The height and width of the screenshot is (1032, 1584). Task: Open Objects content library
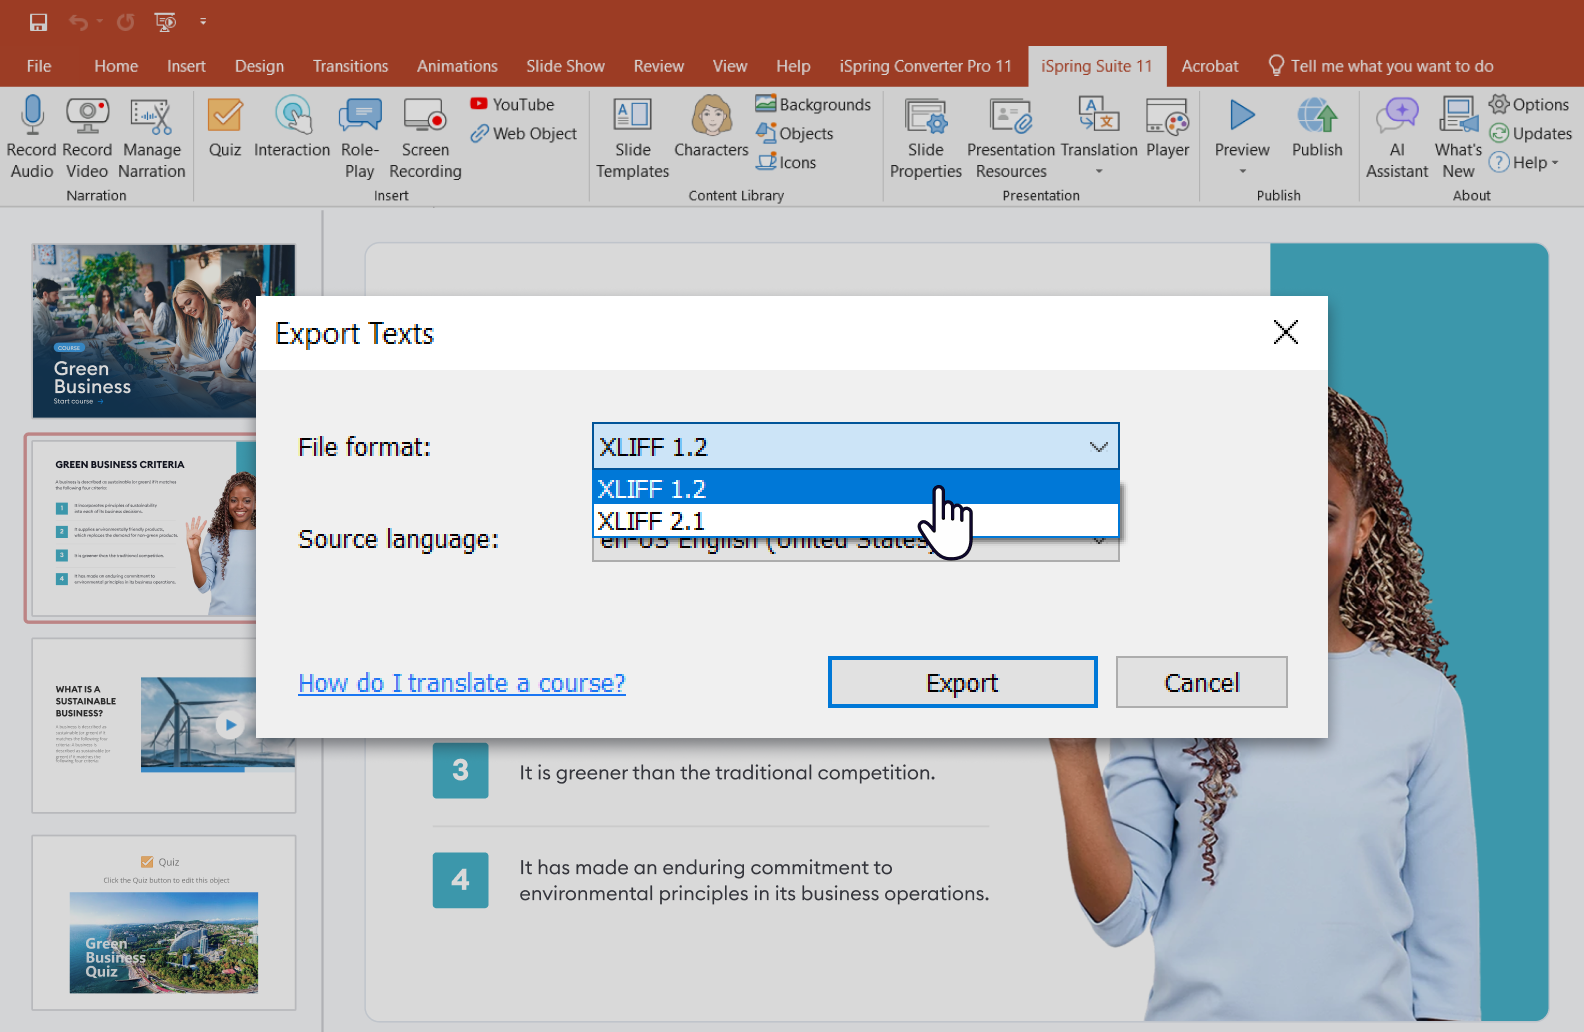[795, 133]
